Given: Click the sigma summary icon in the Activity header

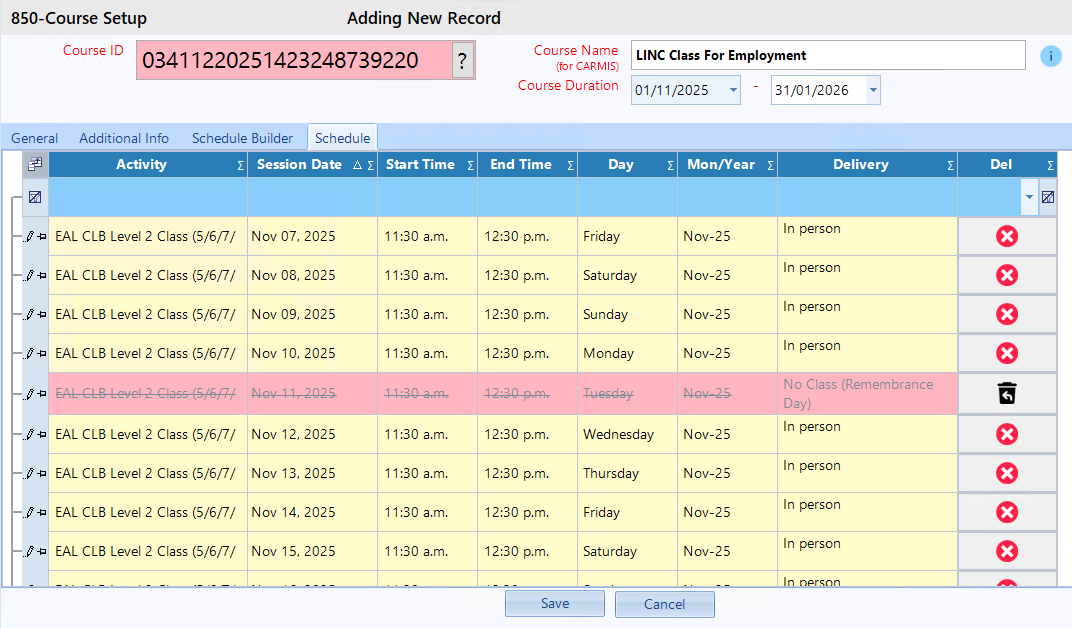Looking at the screenshot, I should [x=240, y=166].
